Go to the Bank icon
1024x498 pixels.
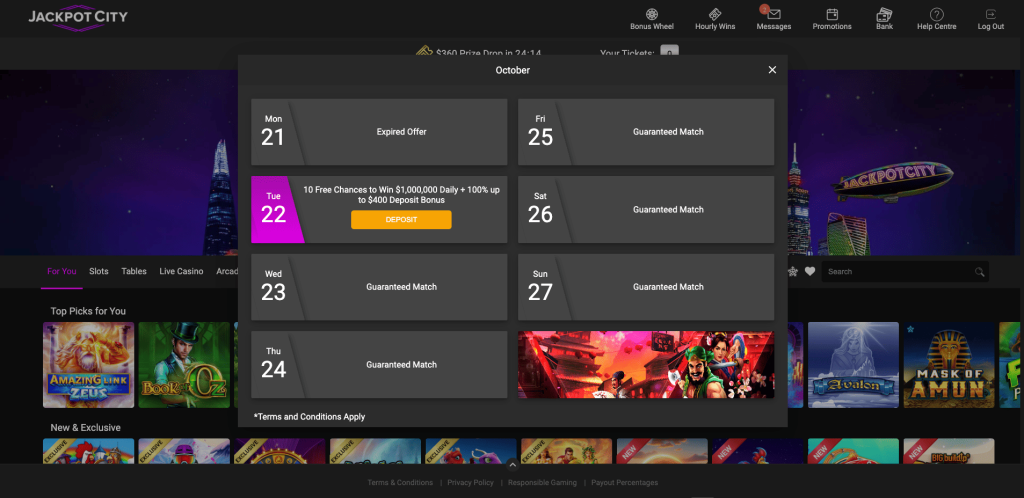[884, 14]
